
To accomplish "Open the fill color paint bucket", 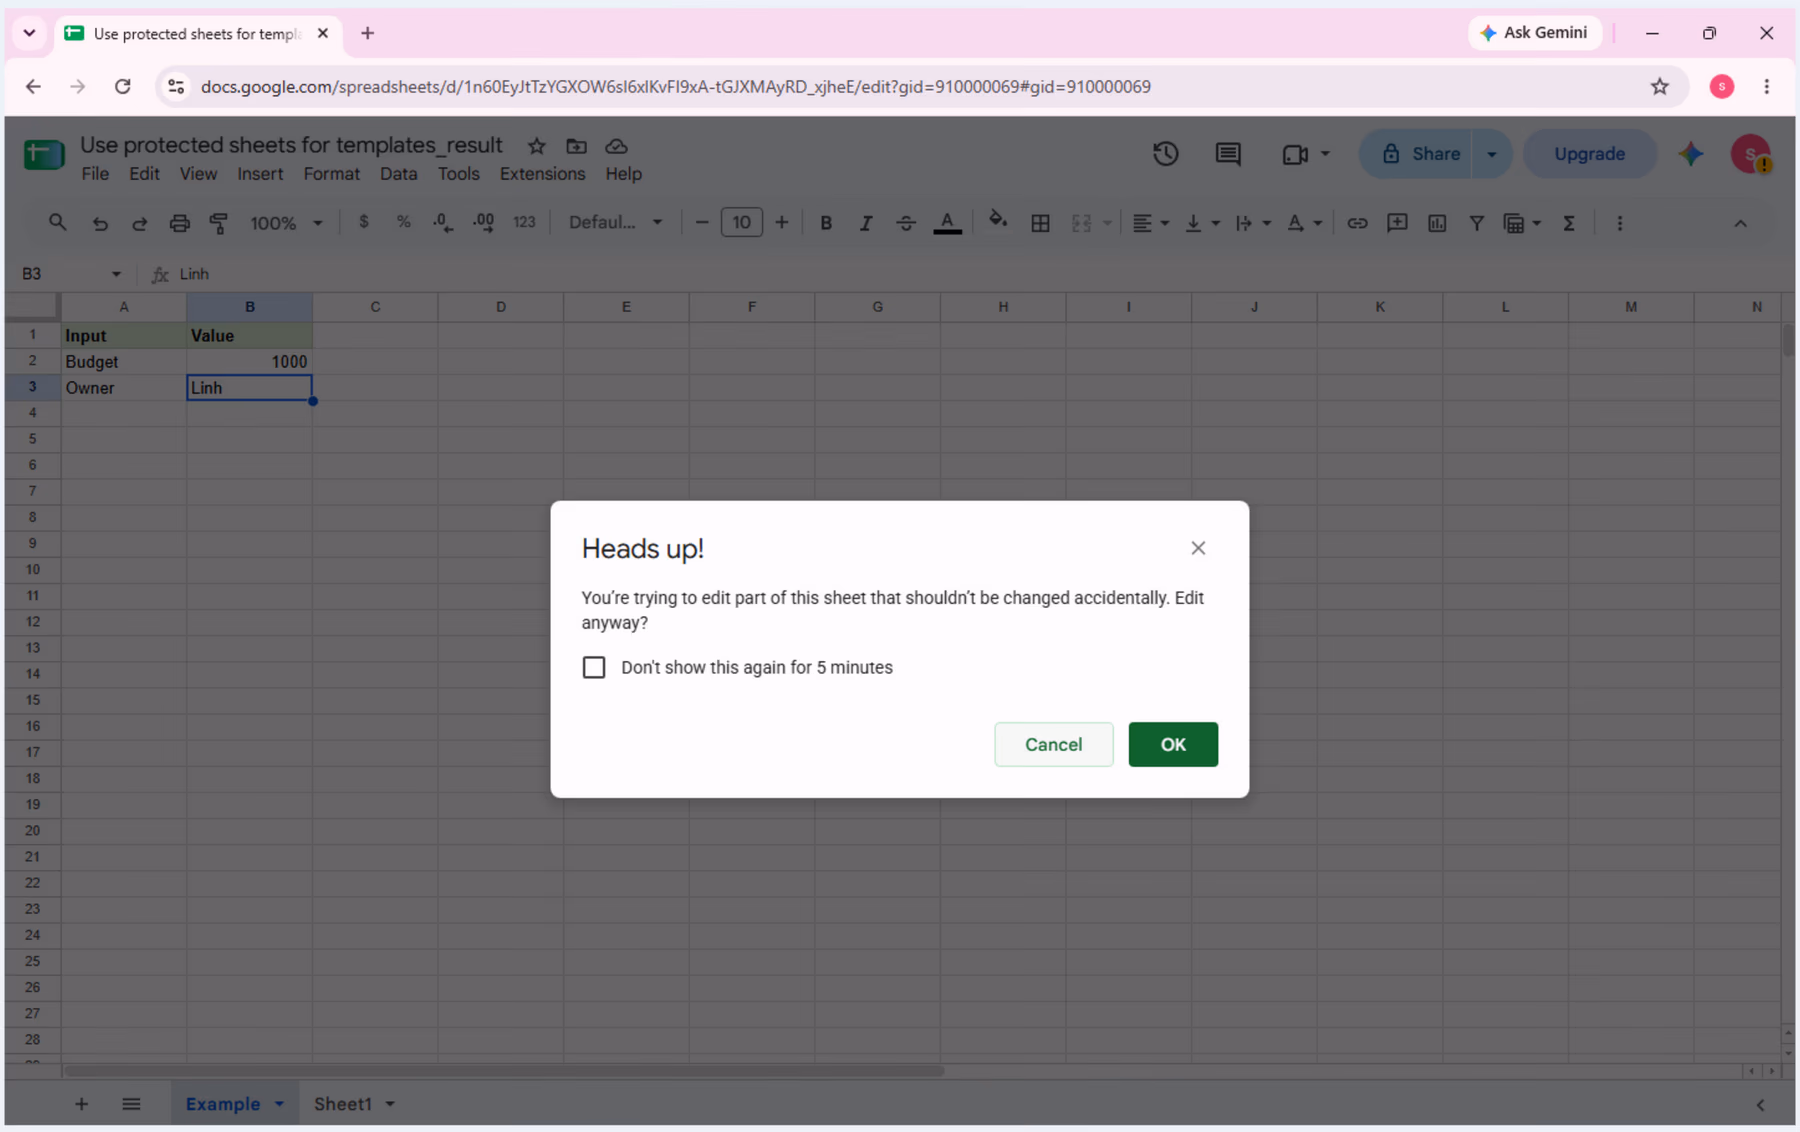I will (x=997, y=221).
